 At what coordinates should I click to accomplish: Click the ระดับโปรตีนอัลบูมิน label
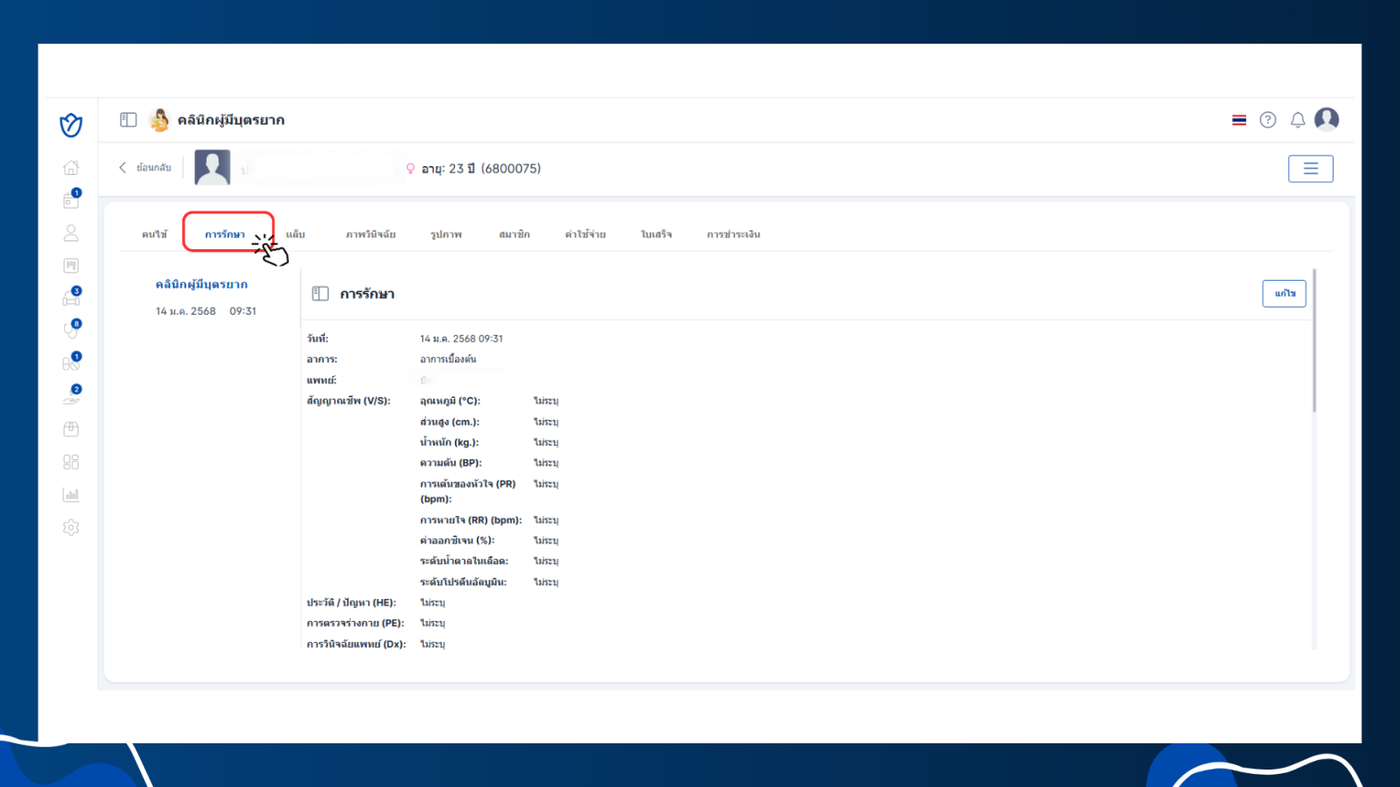[463, 582]
